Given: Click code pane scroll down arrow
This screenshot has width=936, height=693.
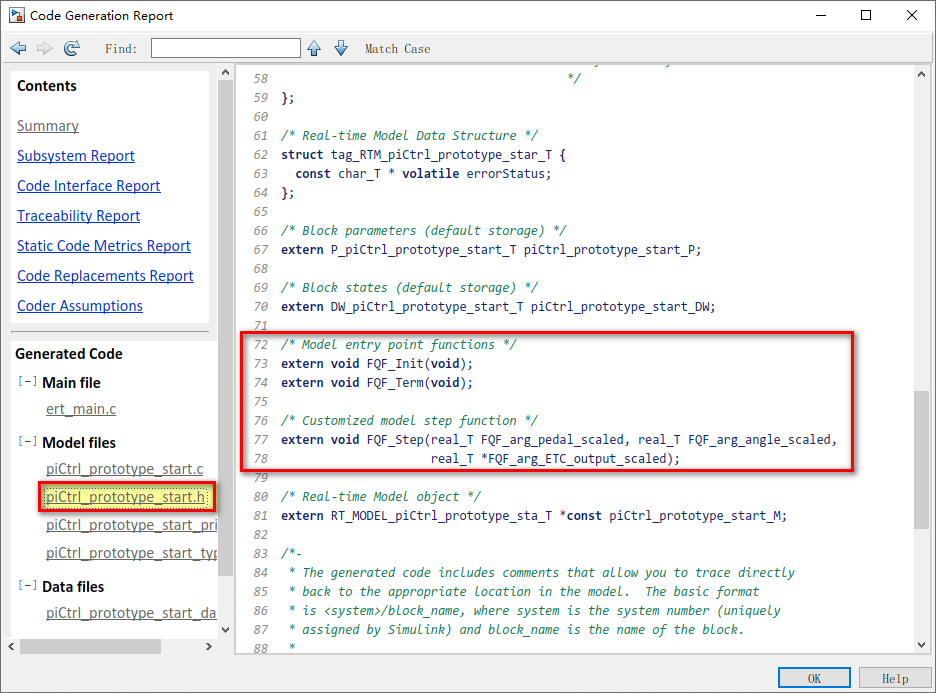Looking at the screenshot, I should pyautogui.click(x=922, y=645).
